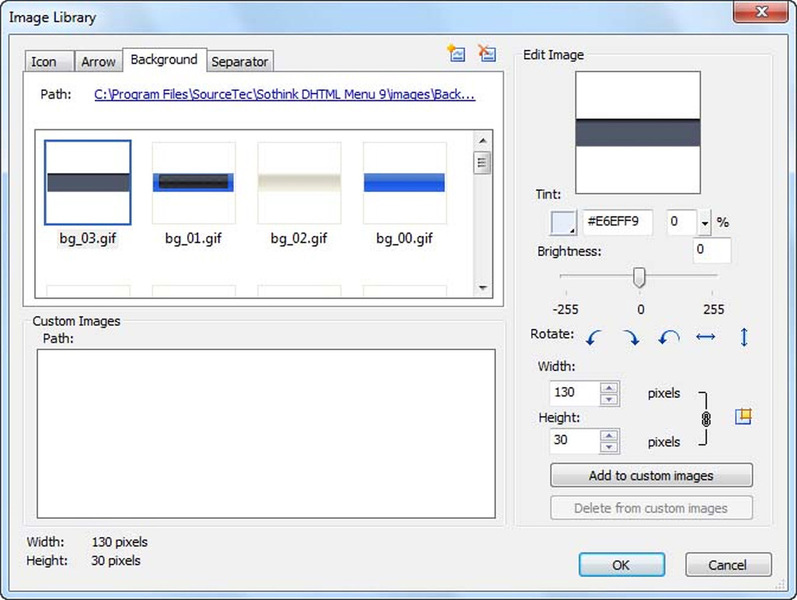This screenshot has height=600, width=797.
Task: Click the brightness slider handle
Action: tap(639, 278)
